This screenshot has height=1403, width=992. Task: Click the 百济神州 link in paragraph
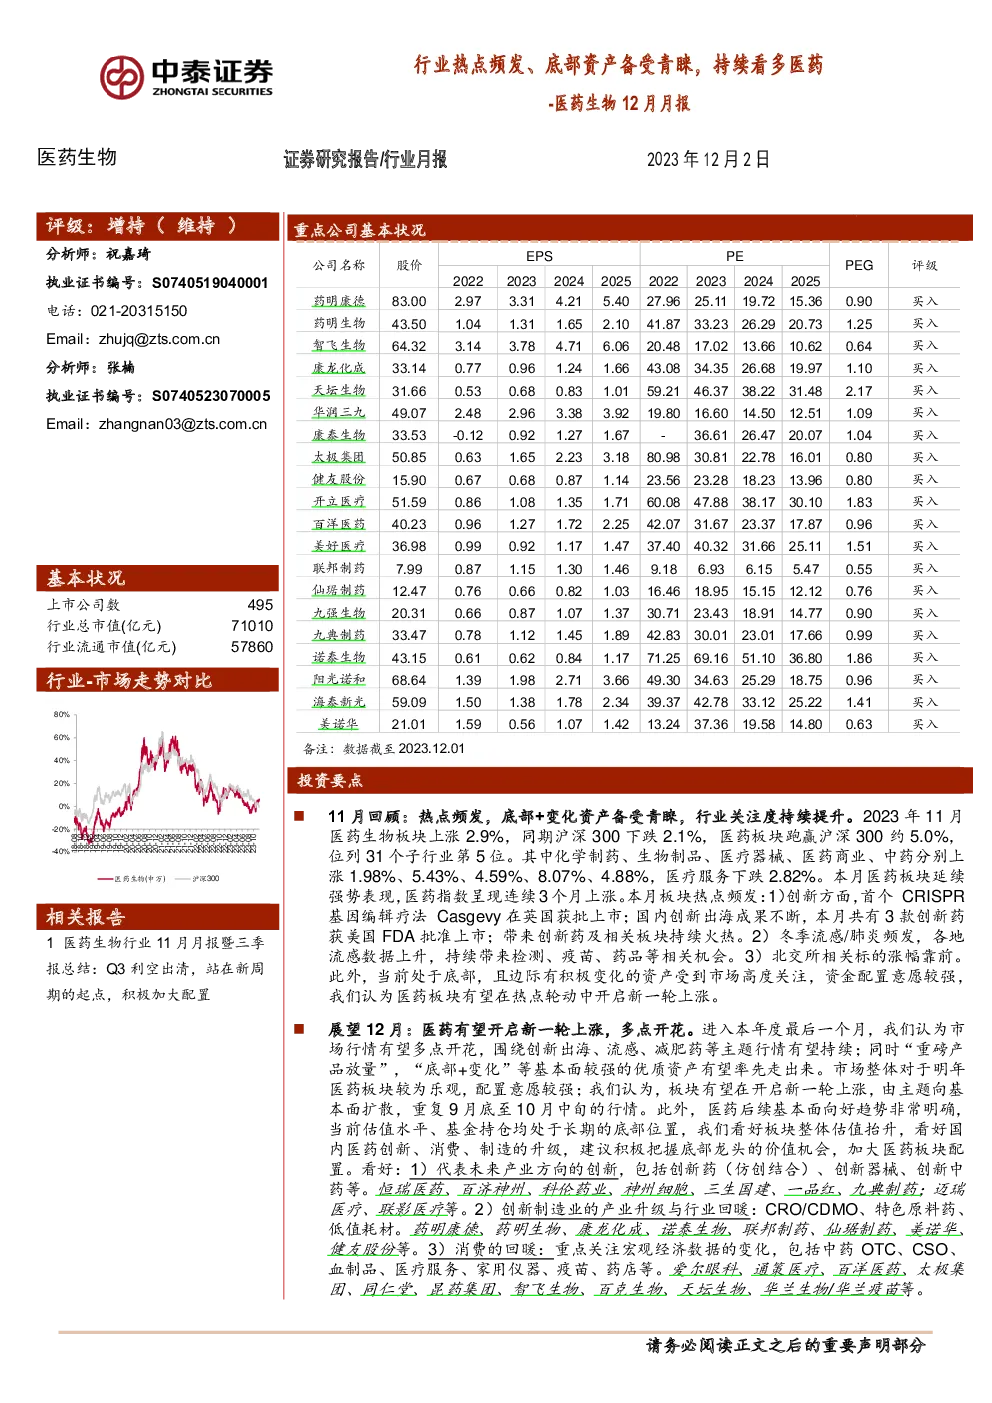494,1189
